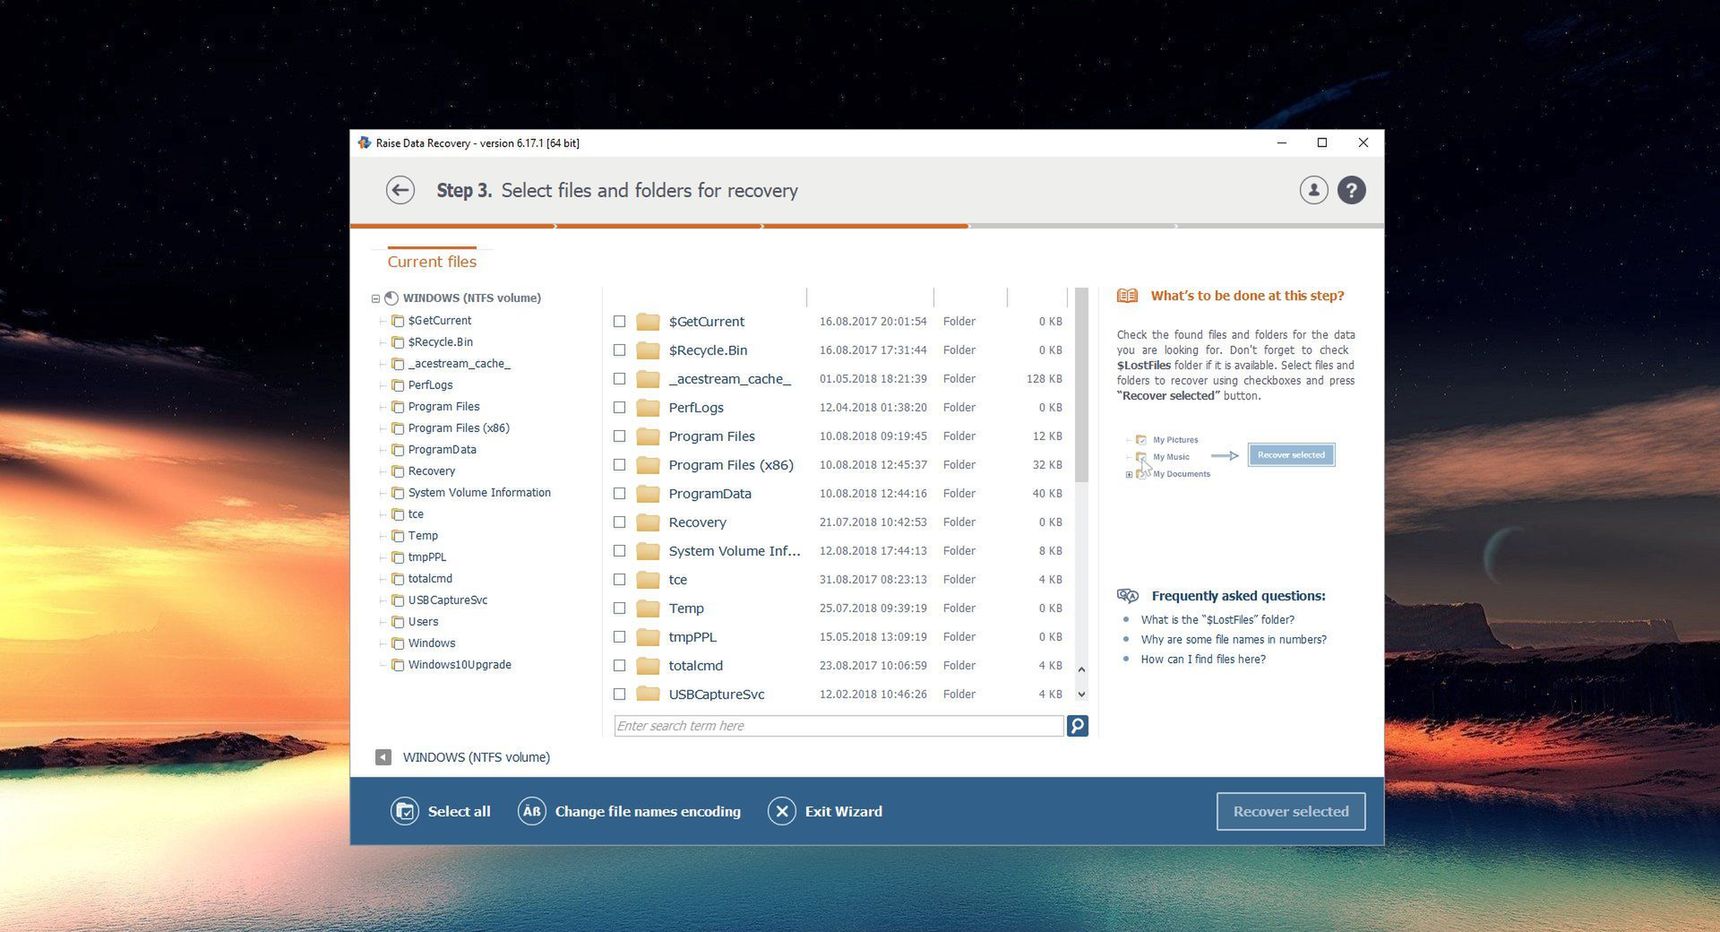Screen dimensions: 1720x932
Task: Click the Select all icon
Action: [405, 811]
